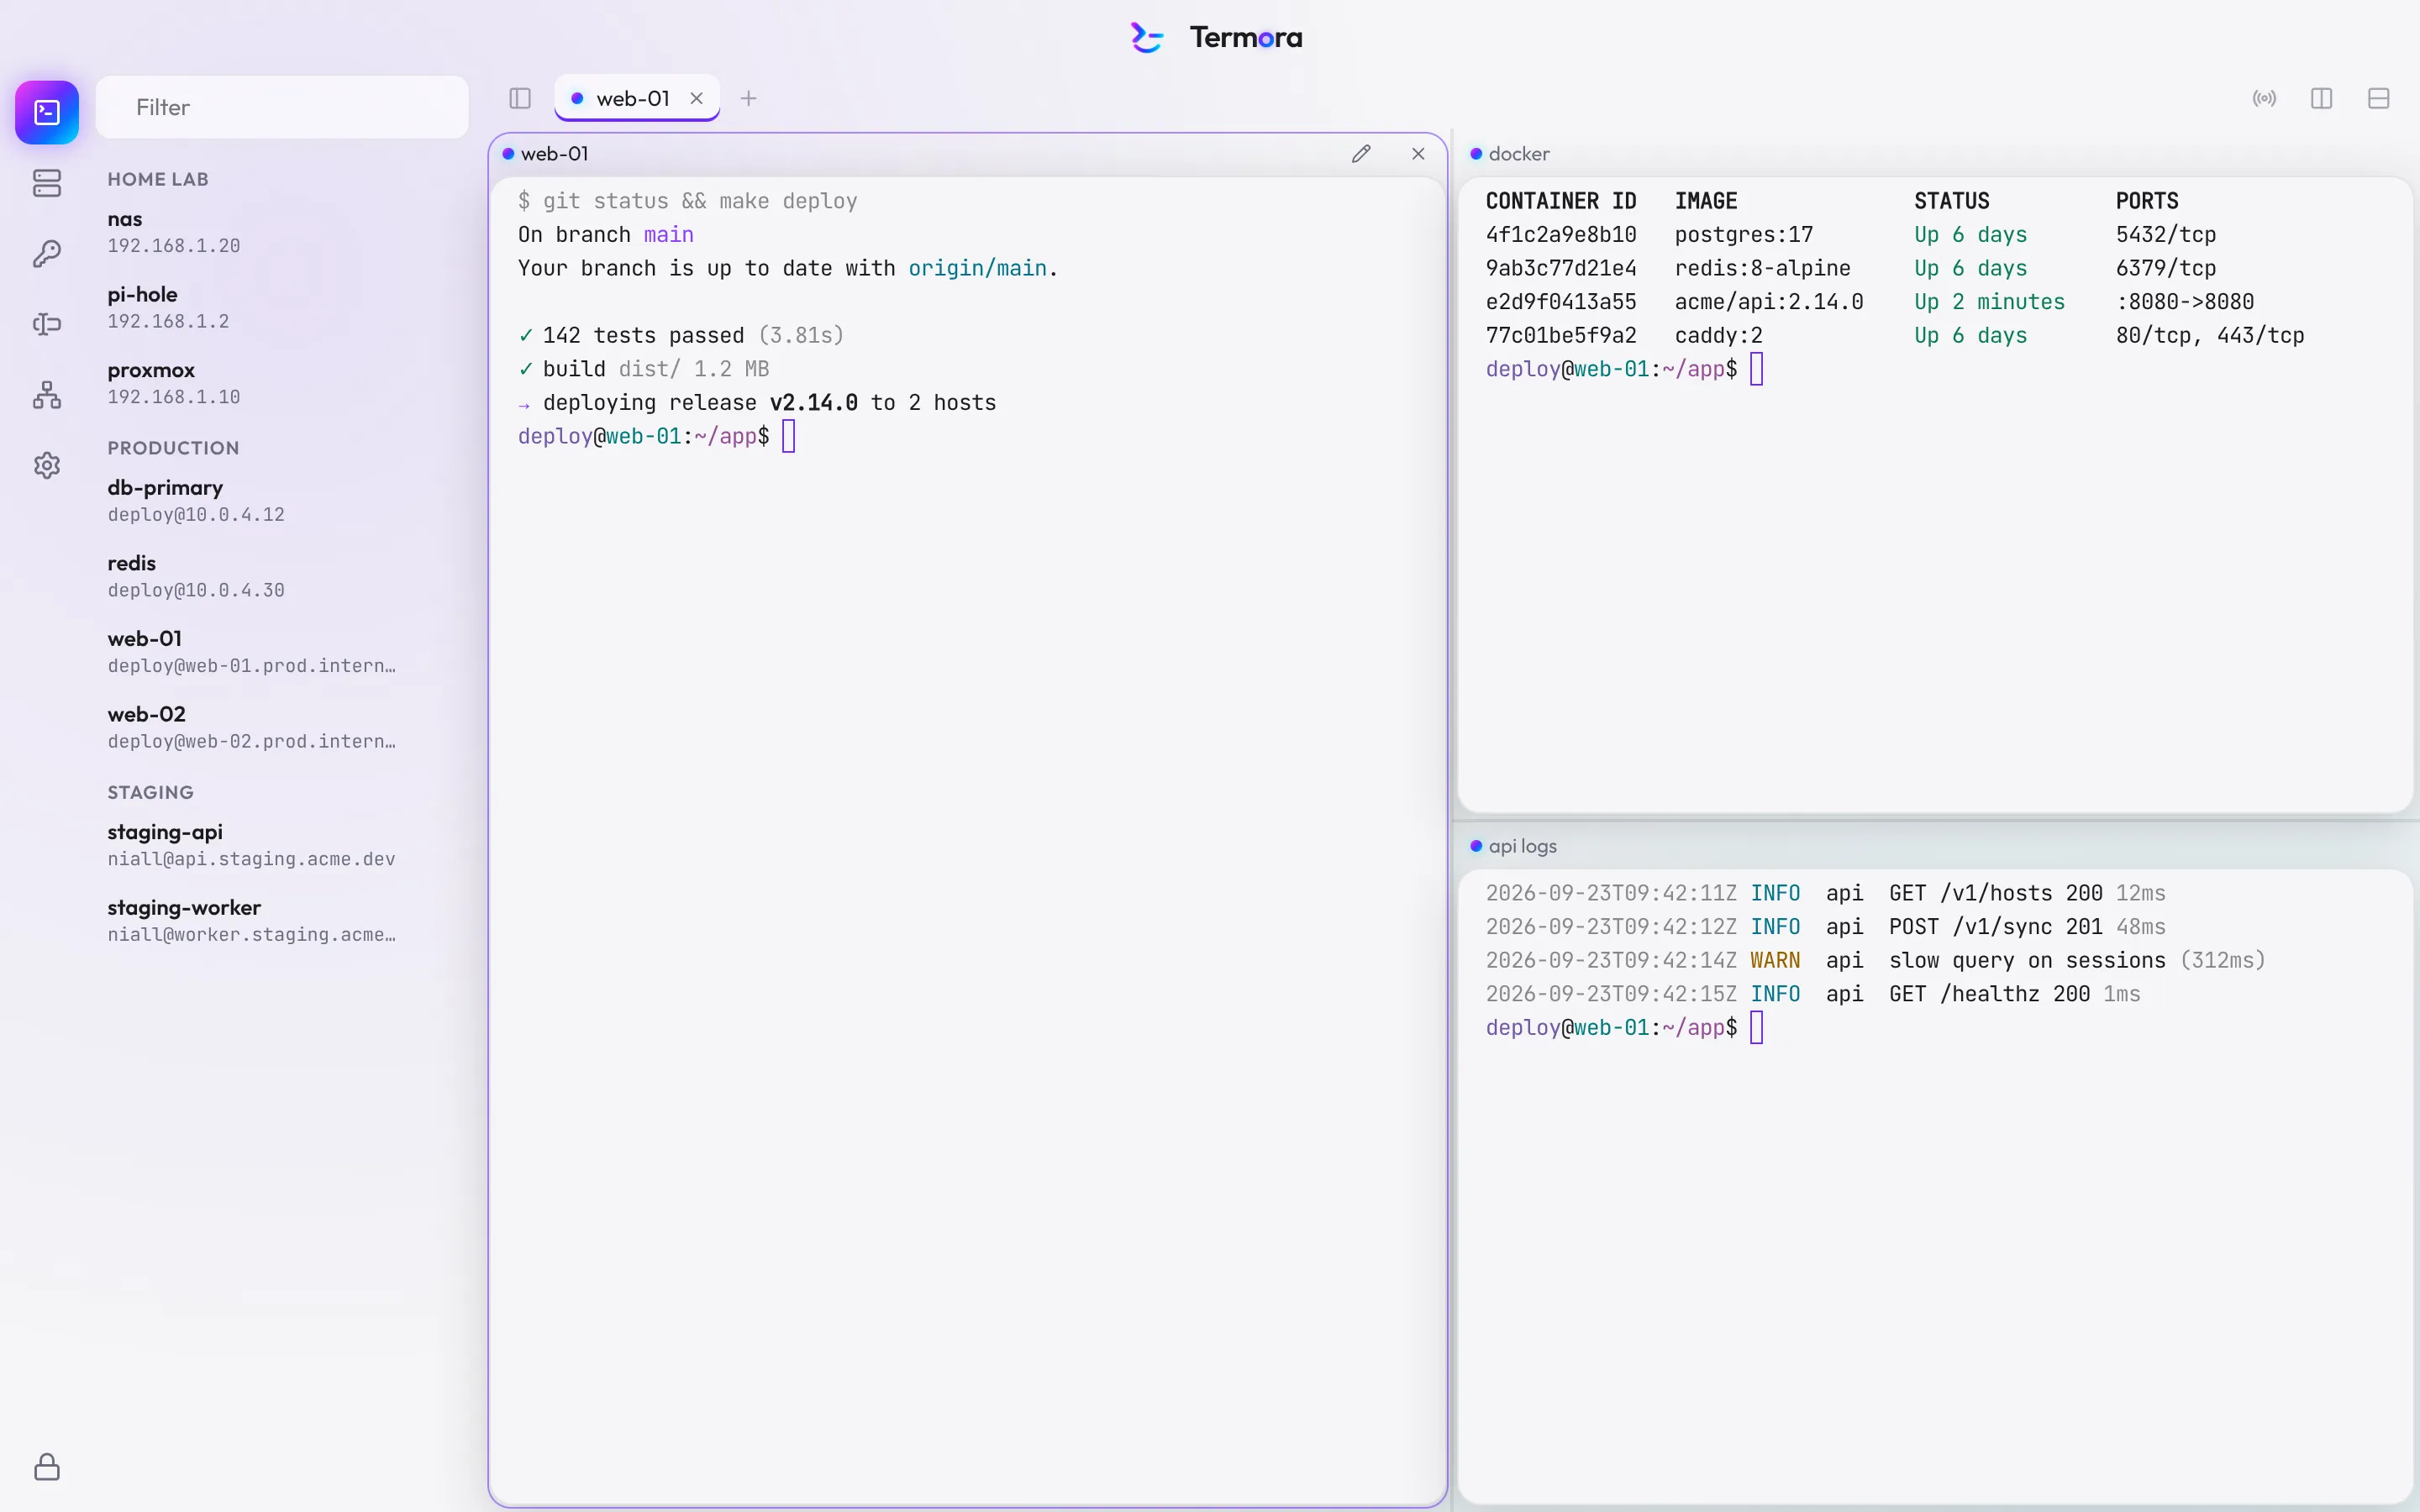Viewport: 2420px width, 1512px height.
Task: Click image 'redis:8-alpine' in docker pane
Action: click(1762, 268)
